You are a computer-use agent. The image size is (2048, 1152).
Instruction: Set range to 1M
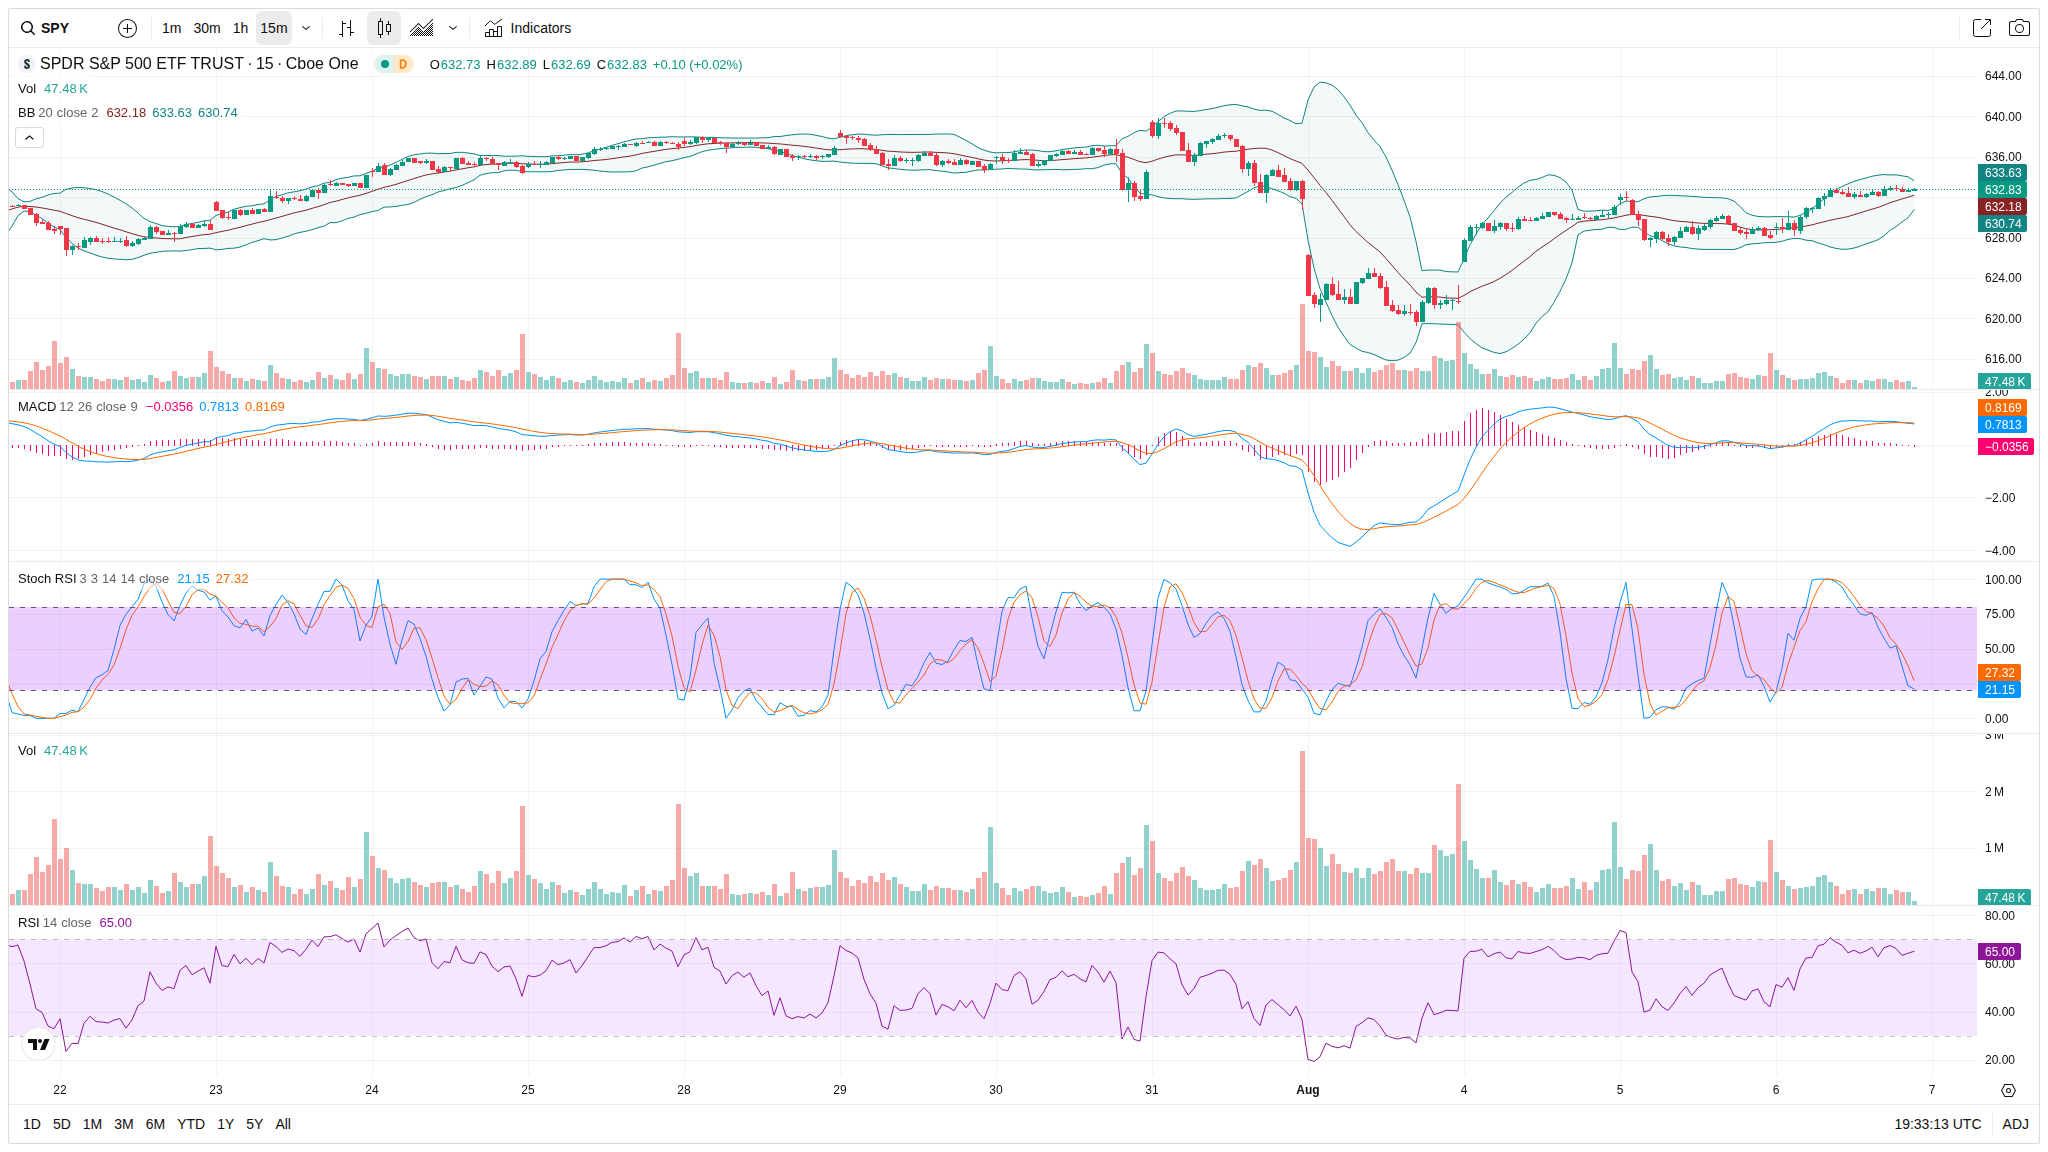click(x=92, y=1124)
